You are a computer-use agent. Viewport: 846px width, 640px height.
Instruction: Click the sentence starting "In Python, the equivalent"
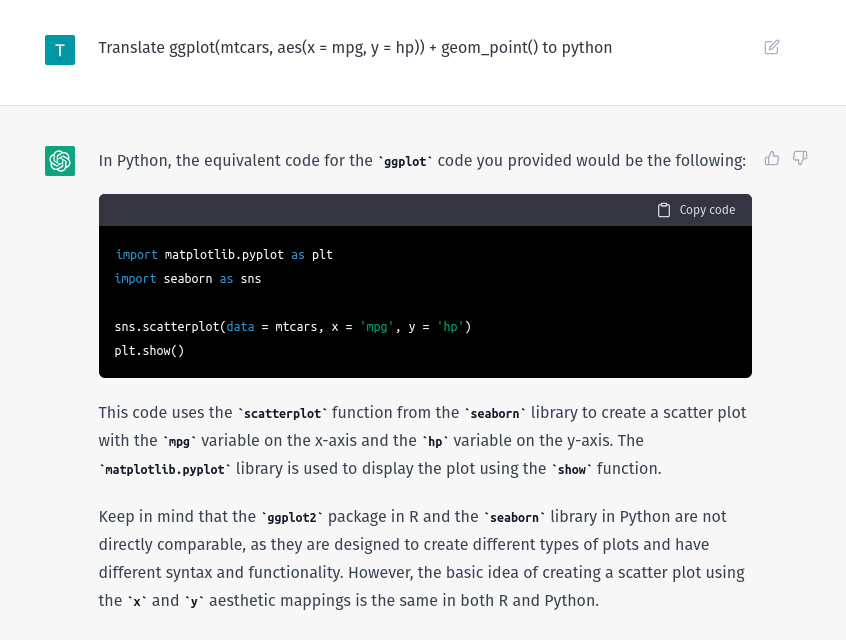click(422, 160)
